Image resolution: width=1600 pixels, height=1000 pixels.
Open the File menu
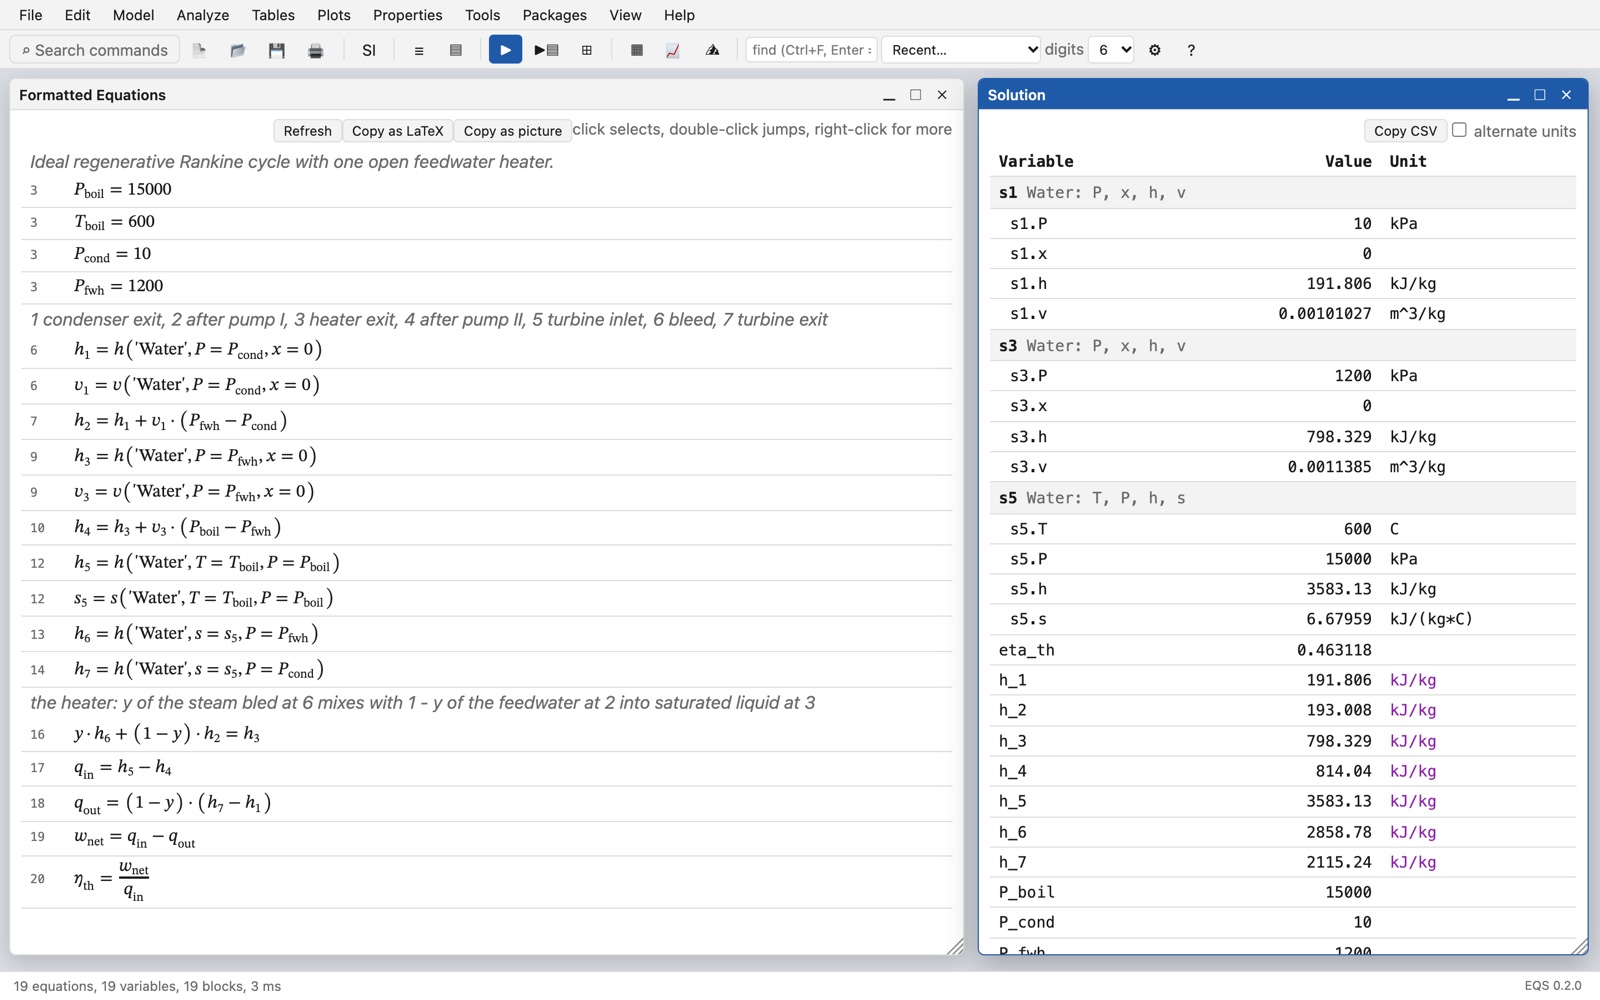(x=31, y=15)
